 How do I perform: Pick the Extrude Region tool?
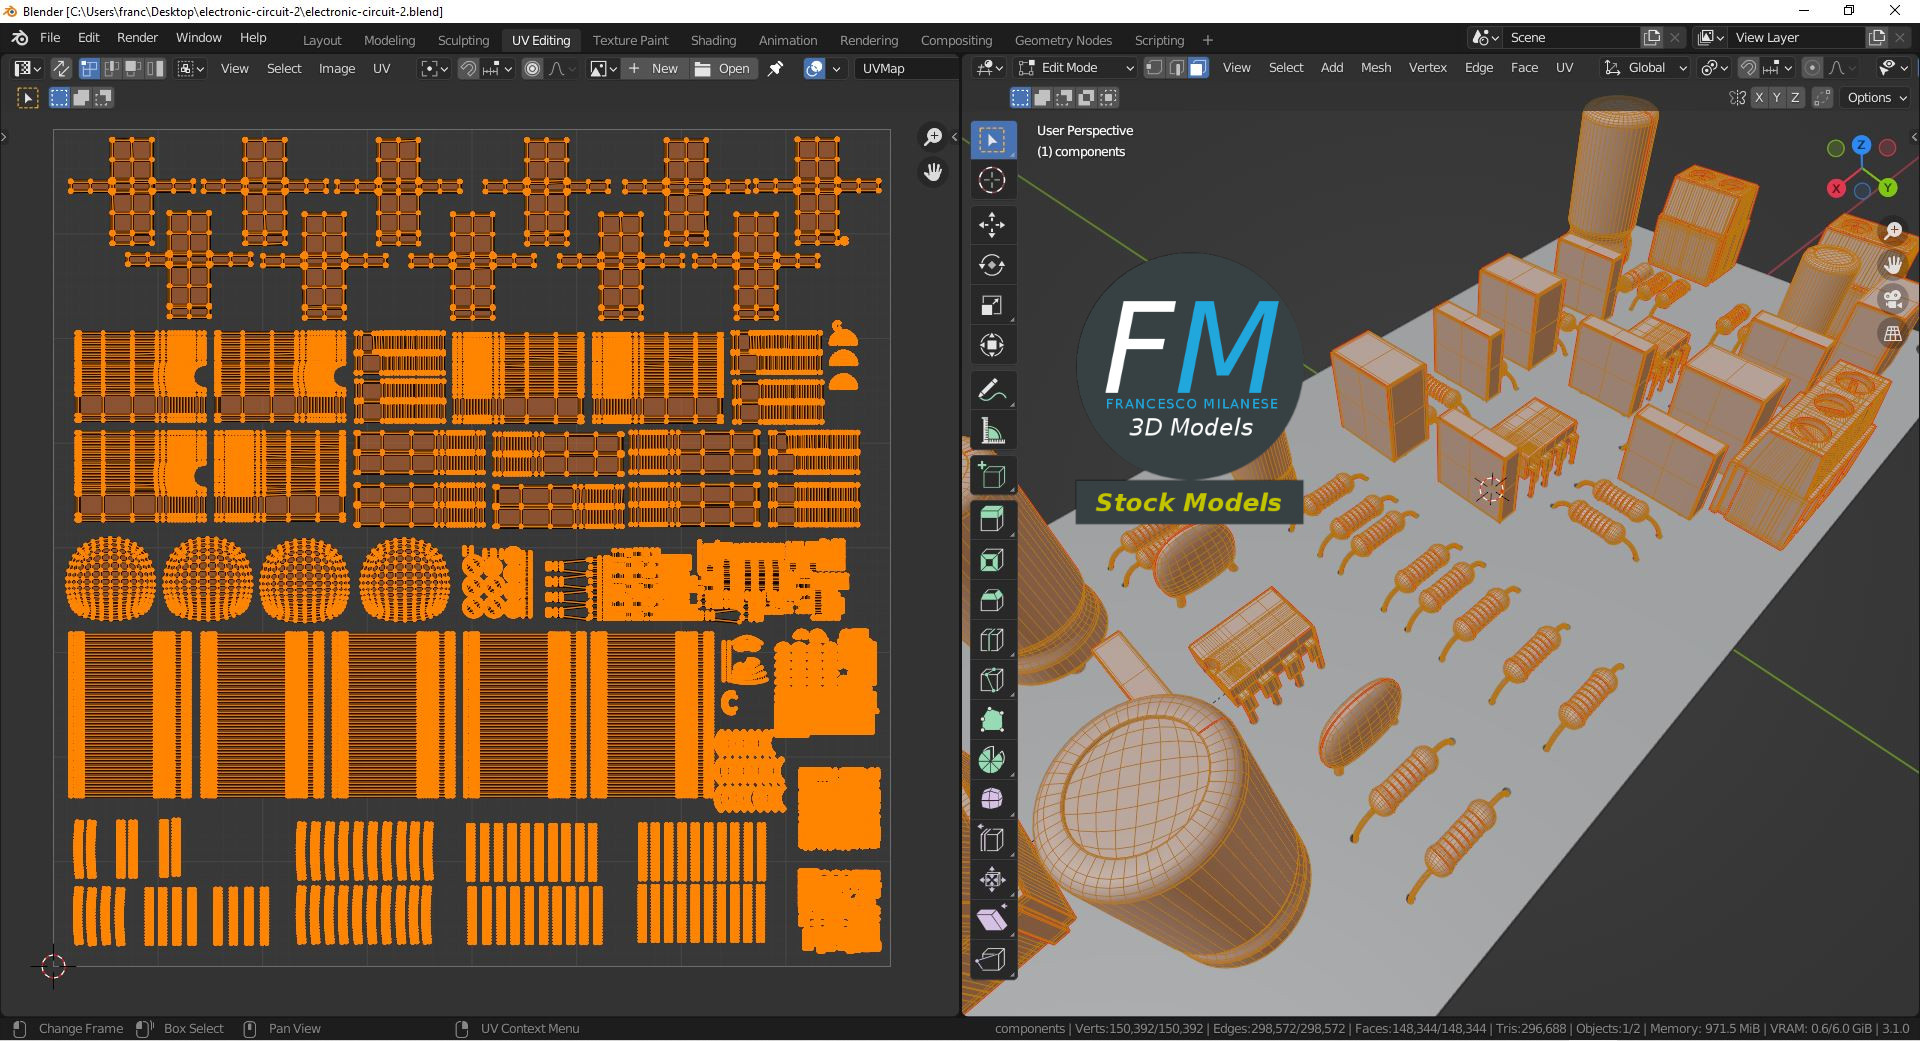coord(991,518)
